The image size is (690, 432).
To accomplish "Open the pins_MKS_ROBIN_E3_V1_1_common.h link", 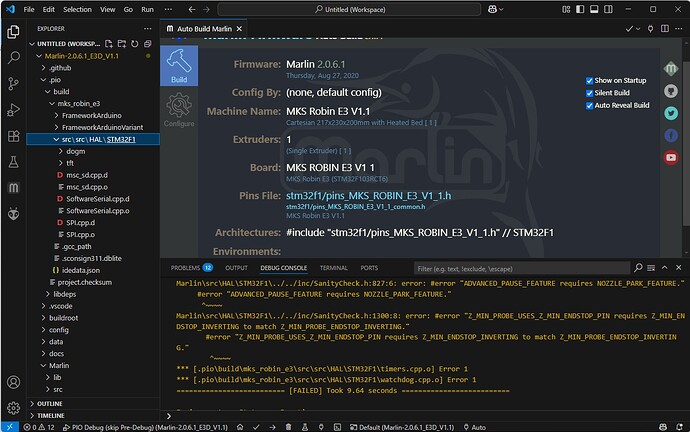I will pyautogui.click(x=356, y=206).
